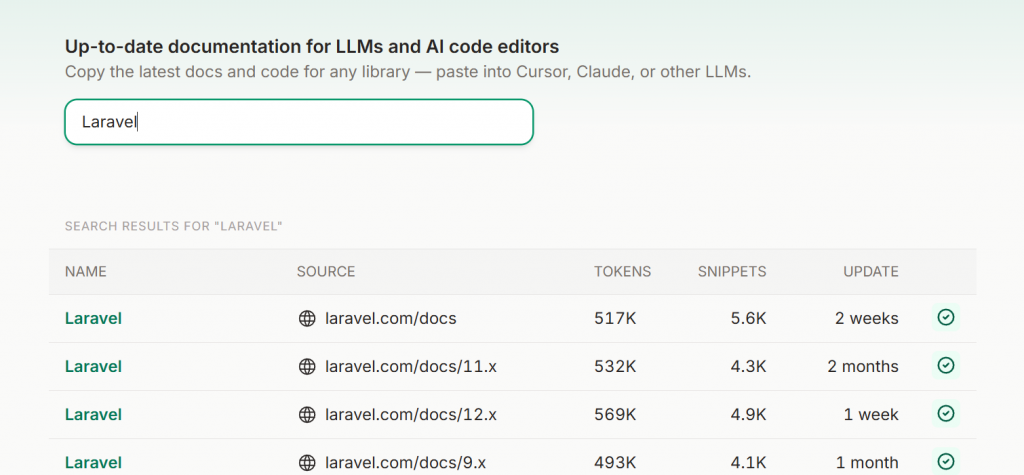Sort by the UPDATE column header
Image resolution: width=1024 pixels, height=475 pixels.
point(870,272)
